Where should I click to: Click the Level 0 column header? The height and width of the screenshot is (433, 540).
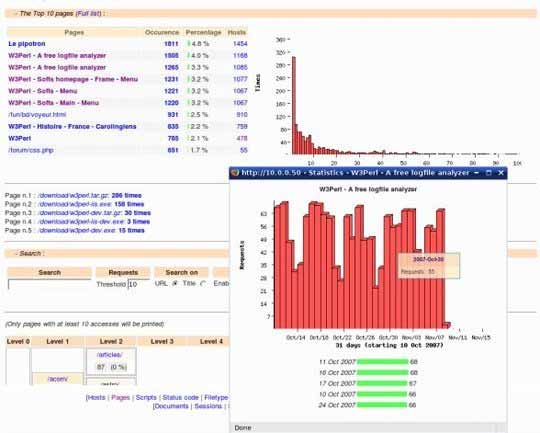click(18, 341)
